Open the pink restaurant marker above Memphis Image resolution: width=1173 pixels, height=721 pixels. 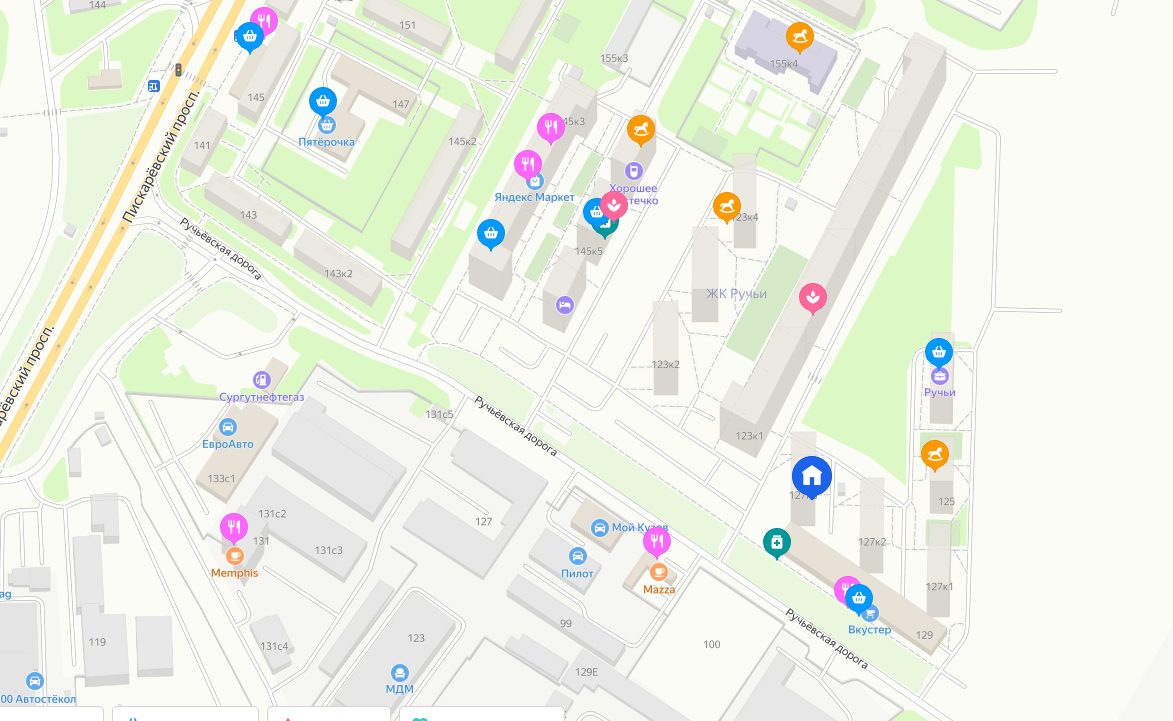click(234, 527)
